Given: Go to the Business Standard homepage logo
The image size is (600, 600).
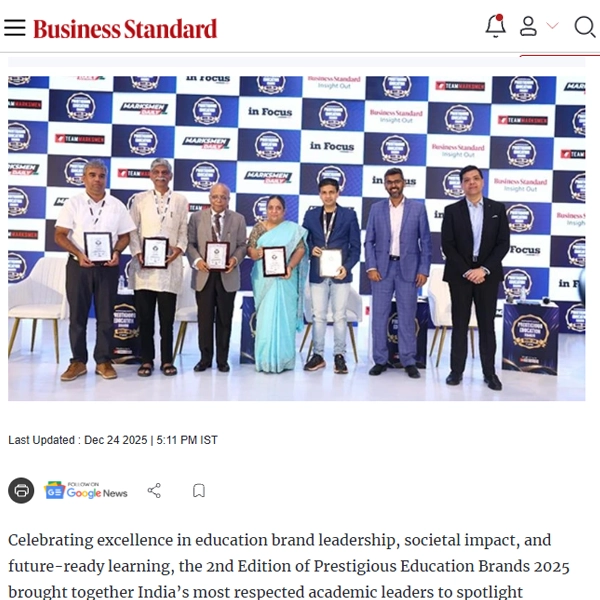Looking at the screenshot, I should coord(125,29).
